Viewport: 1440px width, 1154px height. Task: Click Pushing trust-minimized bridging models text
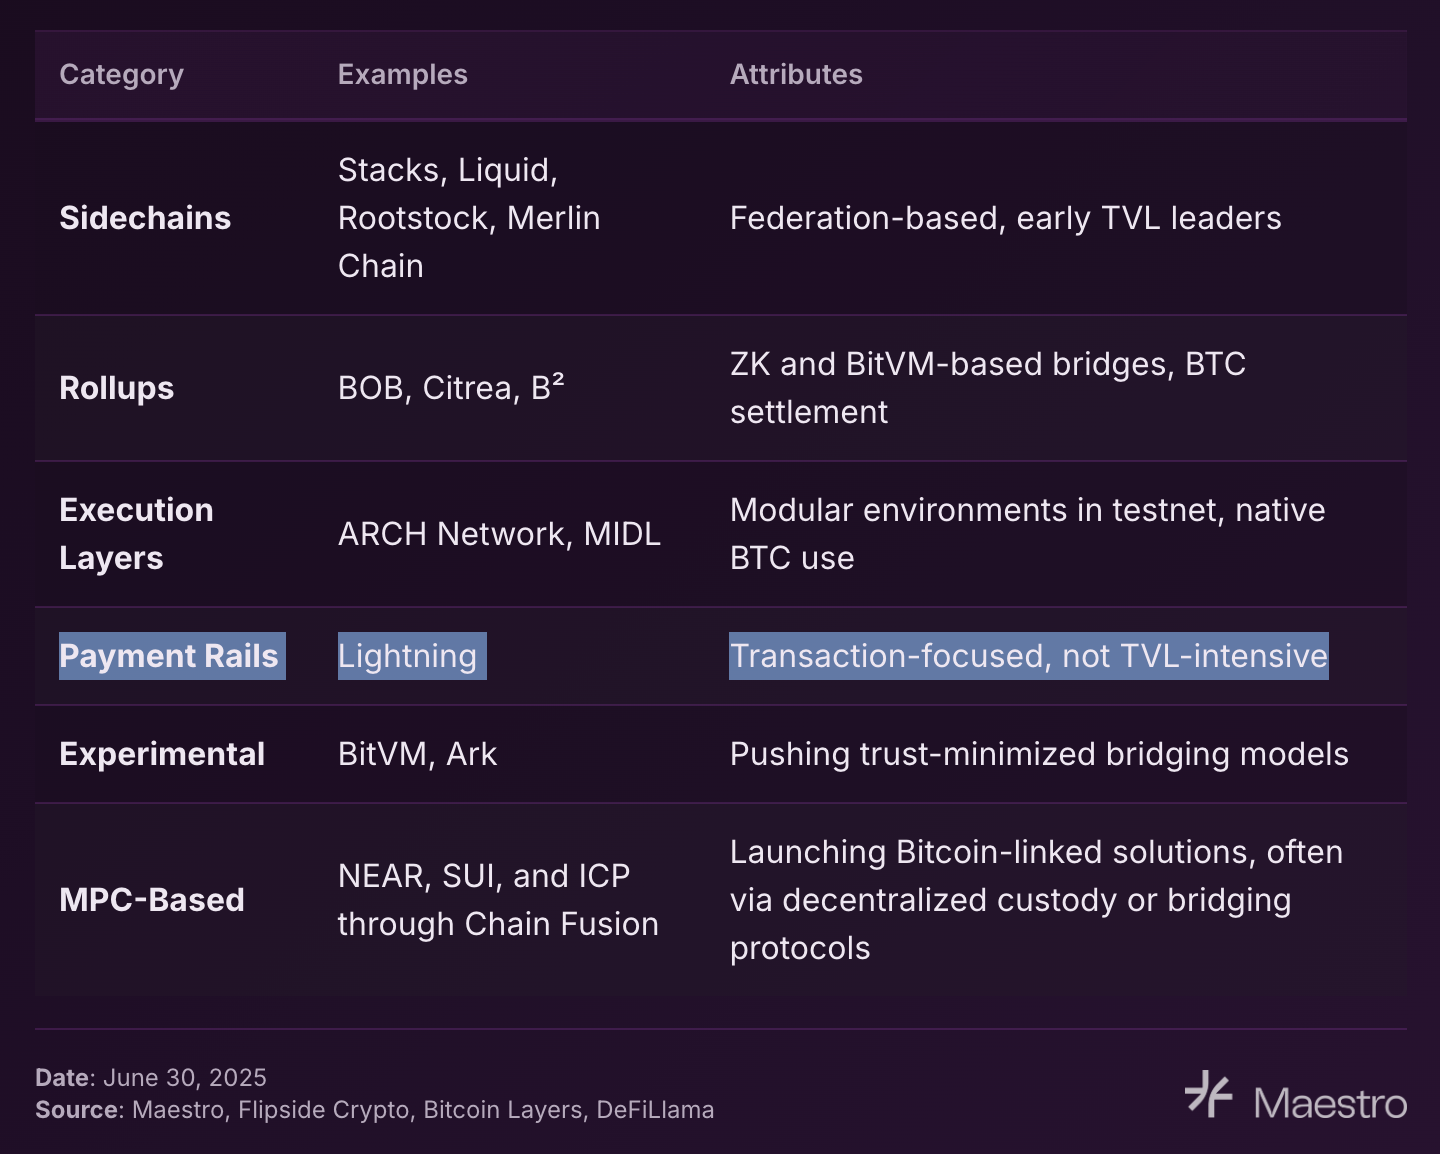click(1038, 754)
